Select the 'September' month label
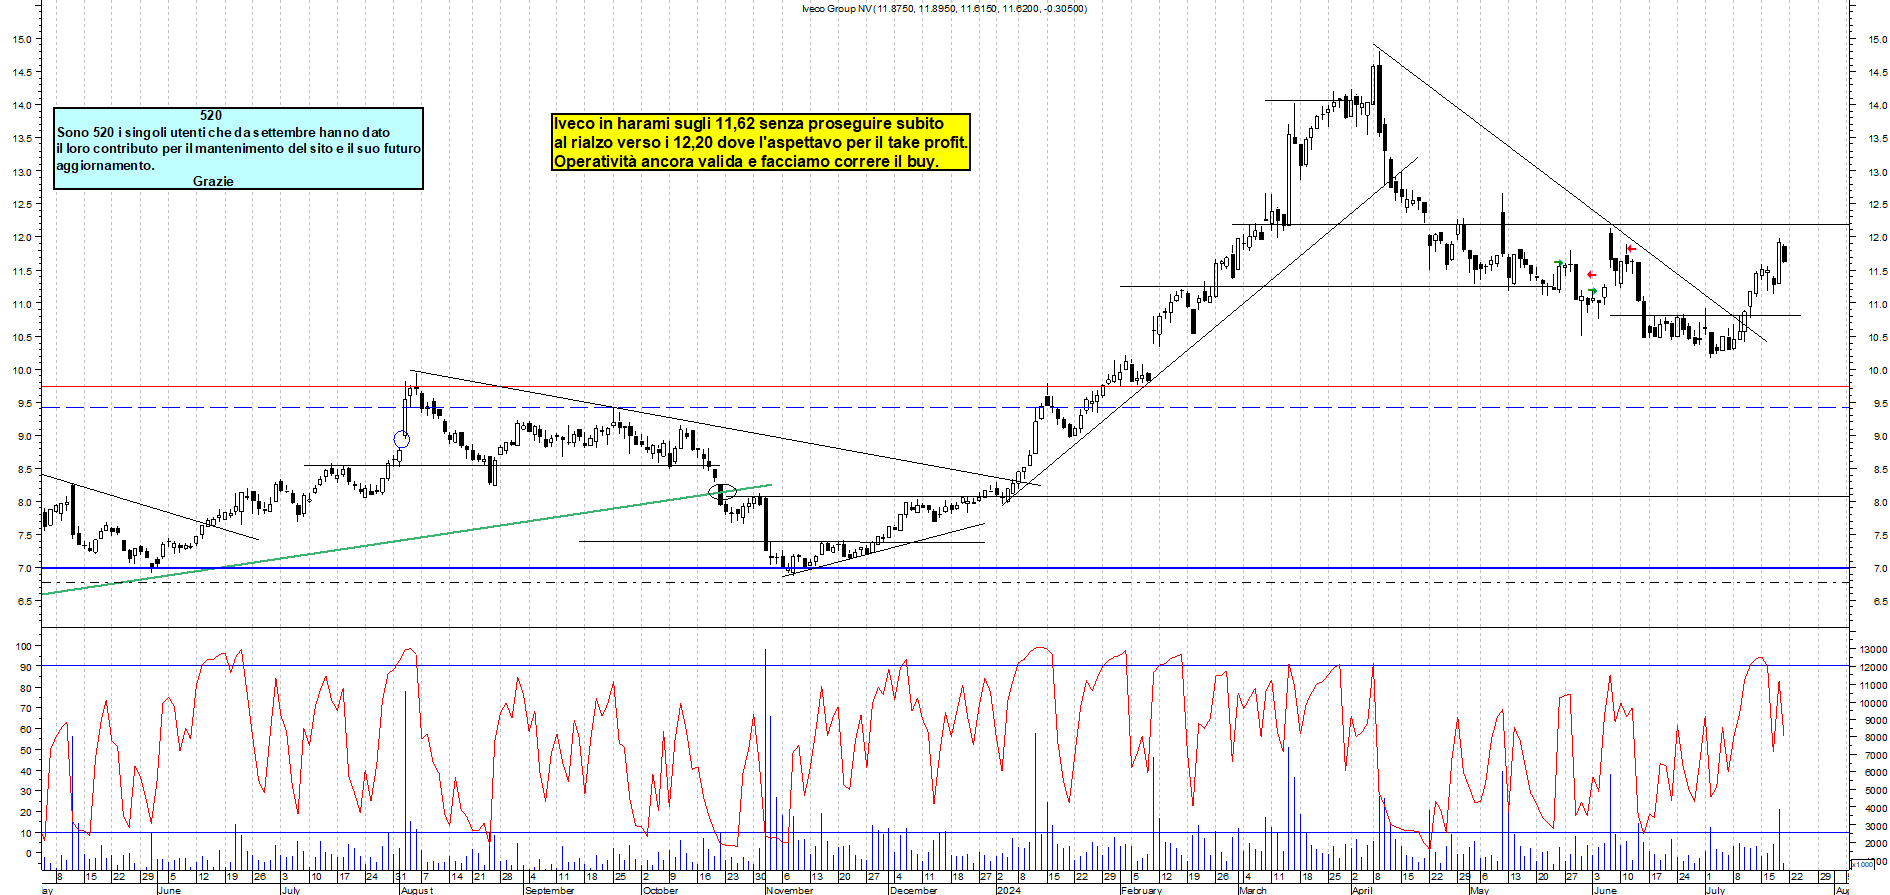Viewport: 1890px width, 895px height. tap(550, 890)
